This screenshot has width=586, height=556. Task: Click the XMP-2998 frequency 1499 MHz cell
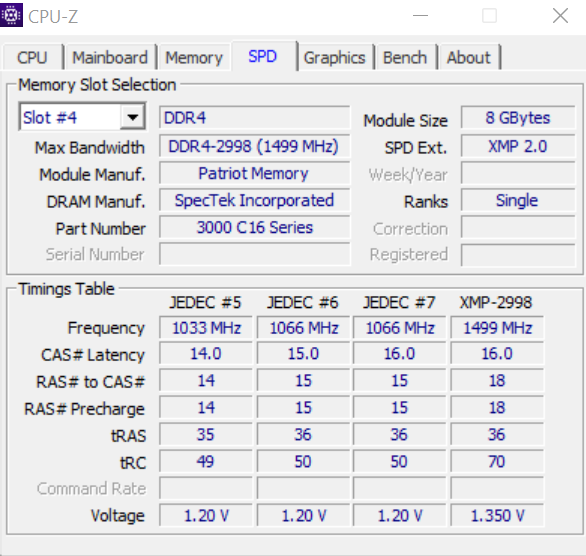[497, 328]
